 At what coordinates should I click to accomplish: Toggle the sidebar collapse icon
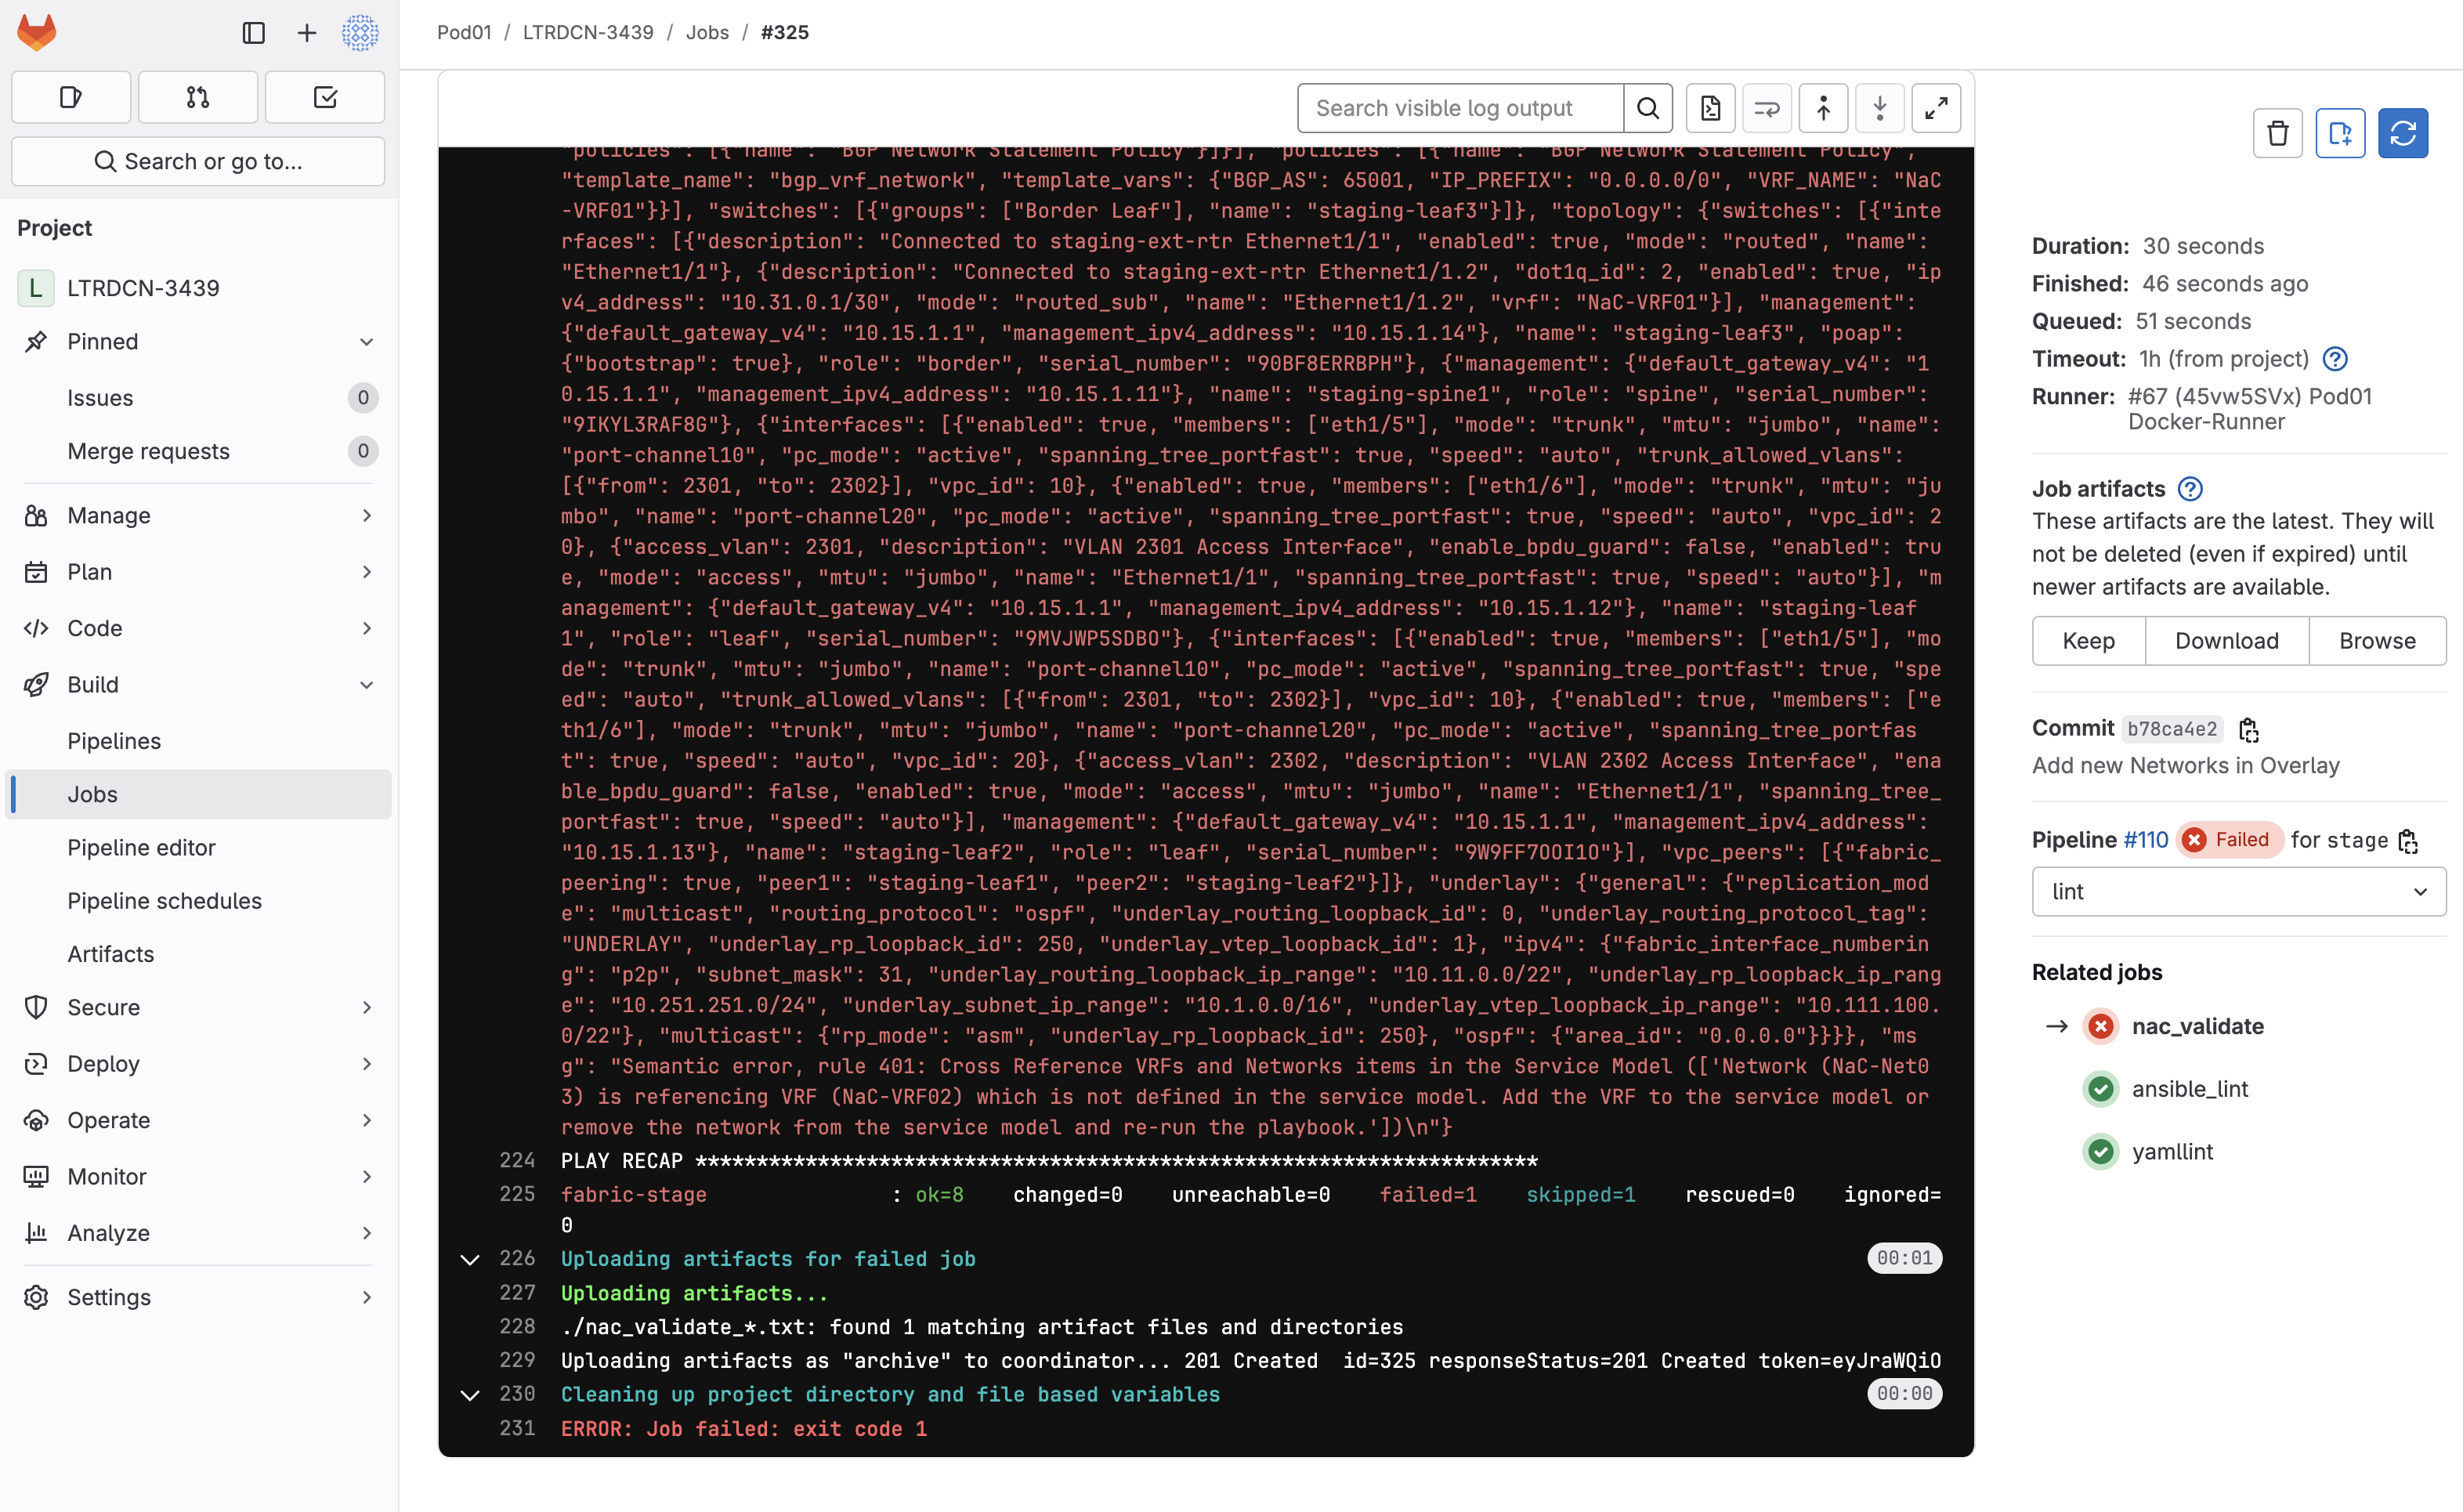[253, 33]
